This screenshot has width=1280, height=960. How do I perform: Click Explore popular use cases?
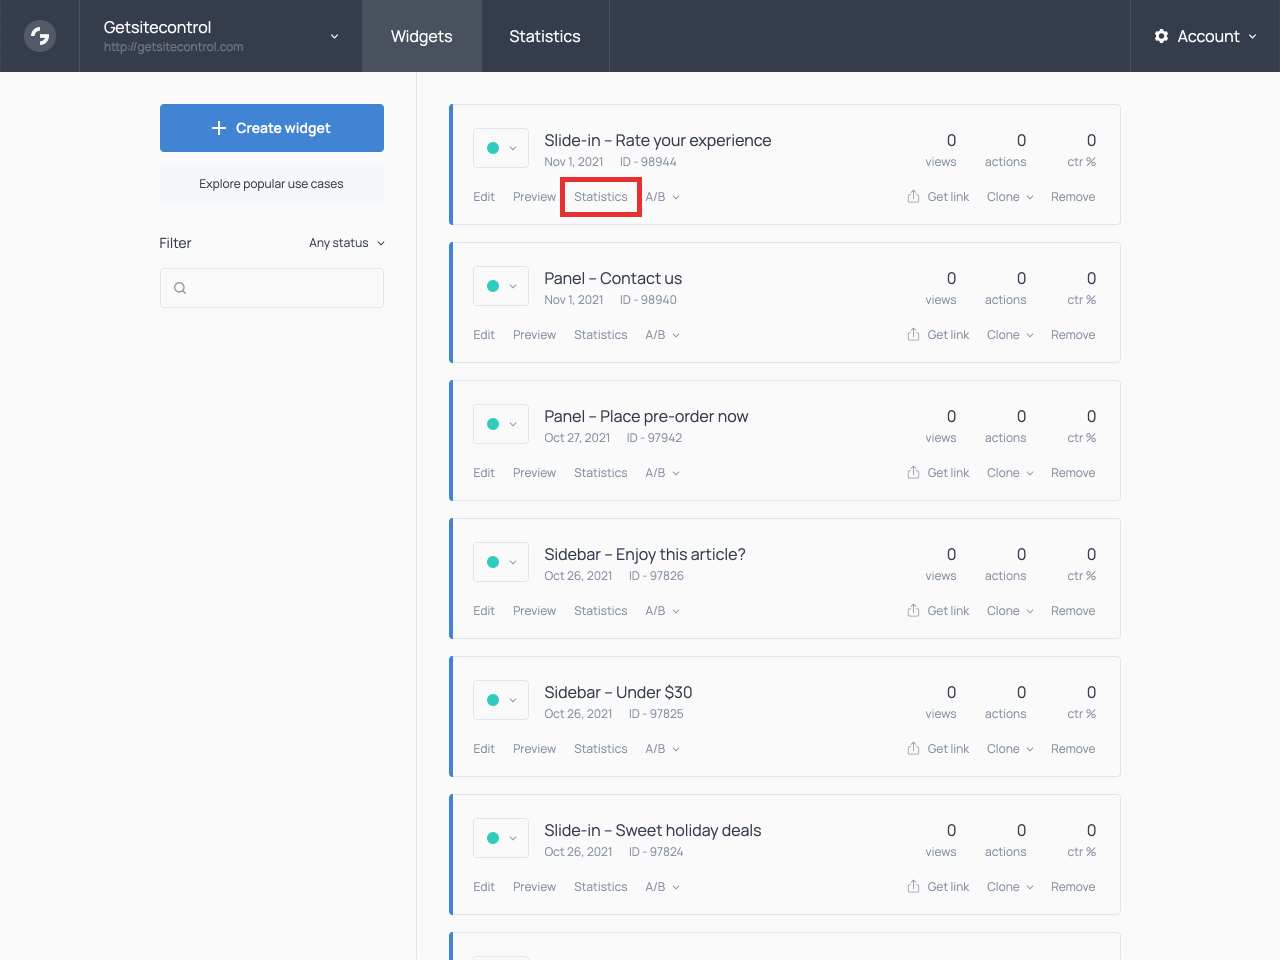271,184
